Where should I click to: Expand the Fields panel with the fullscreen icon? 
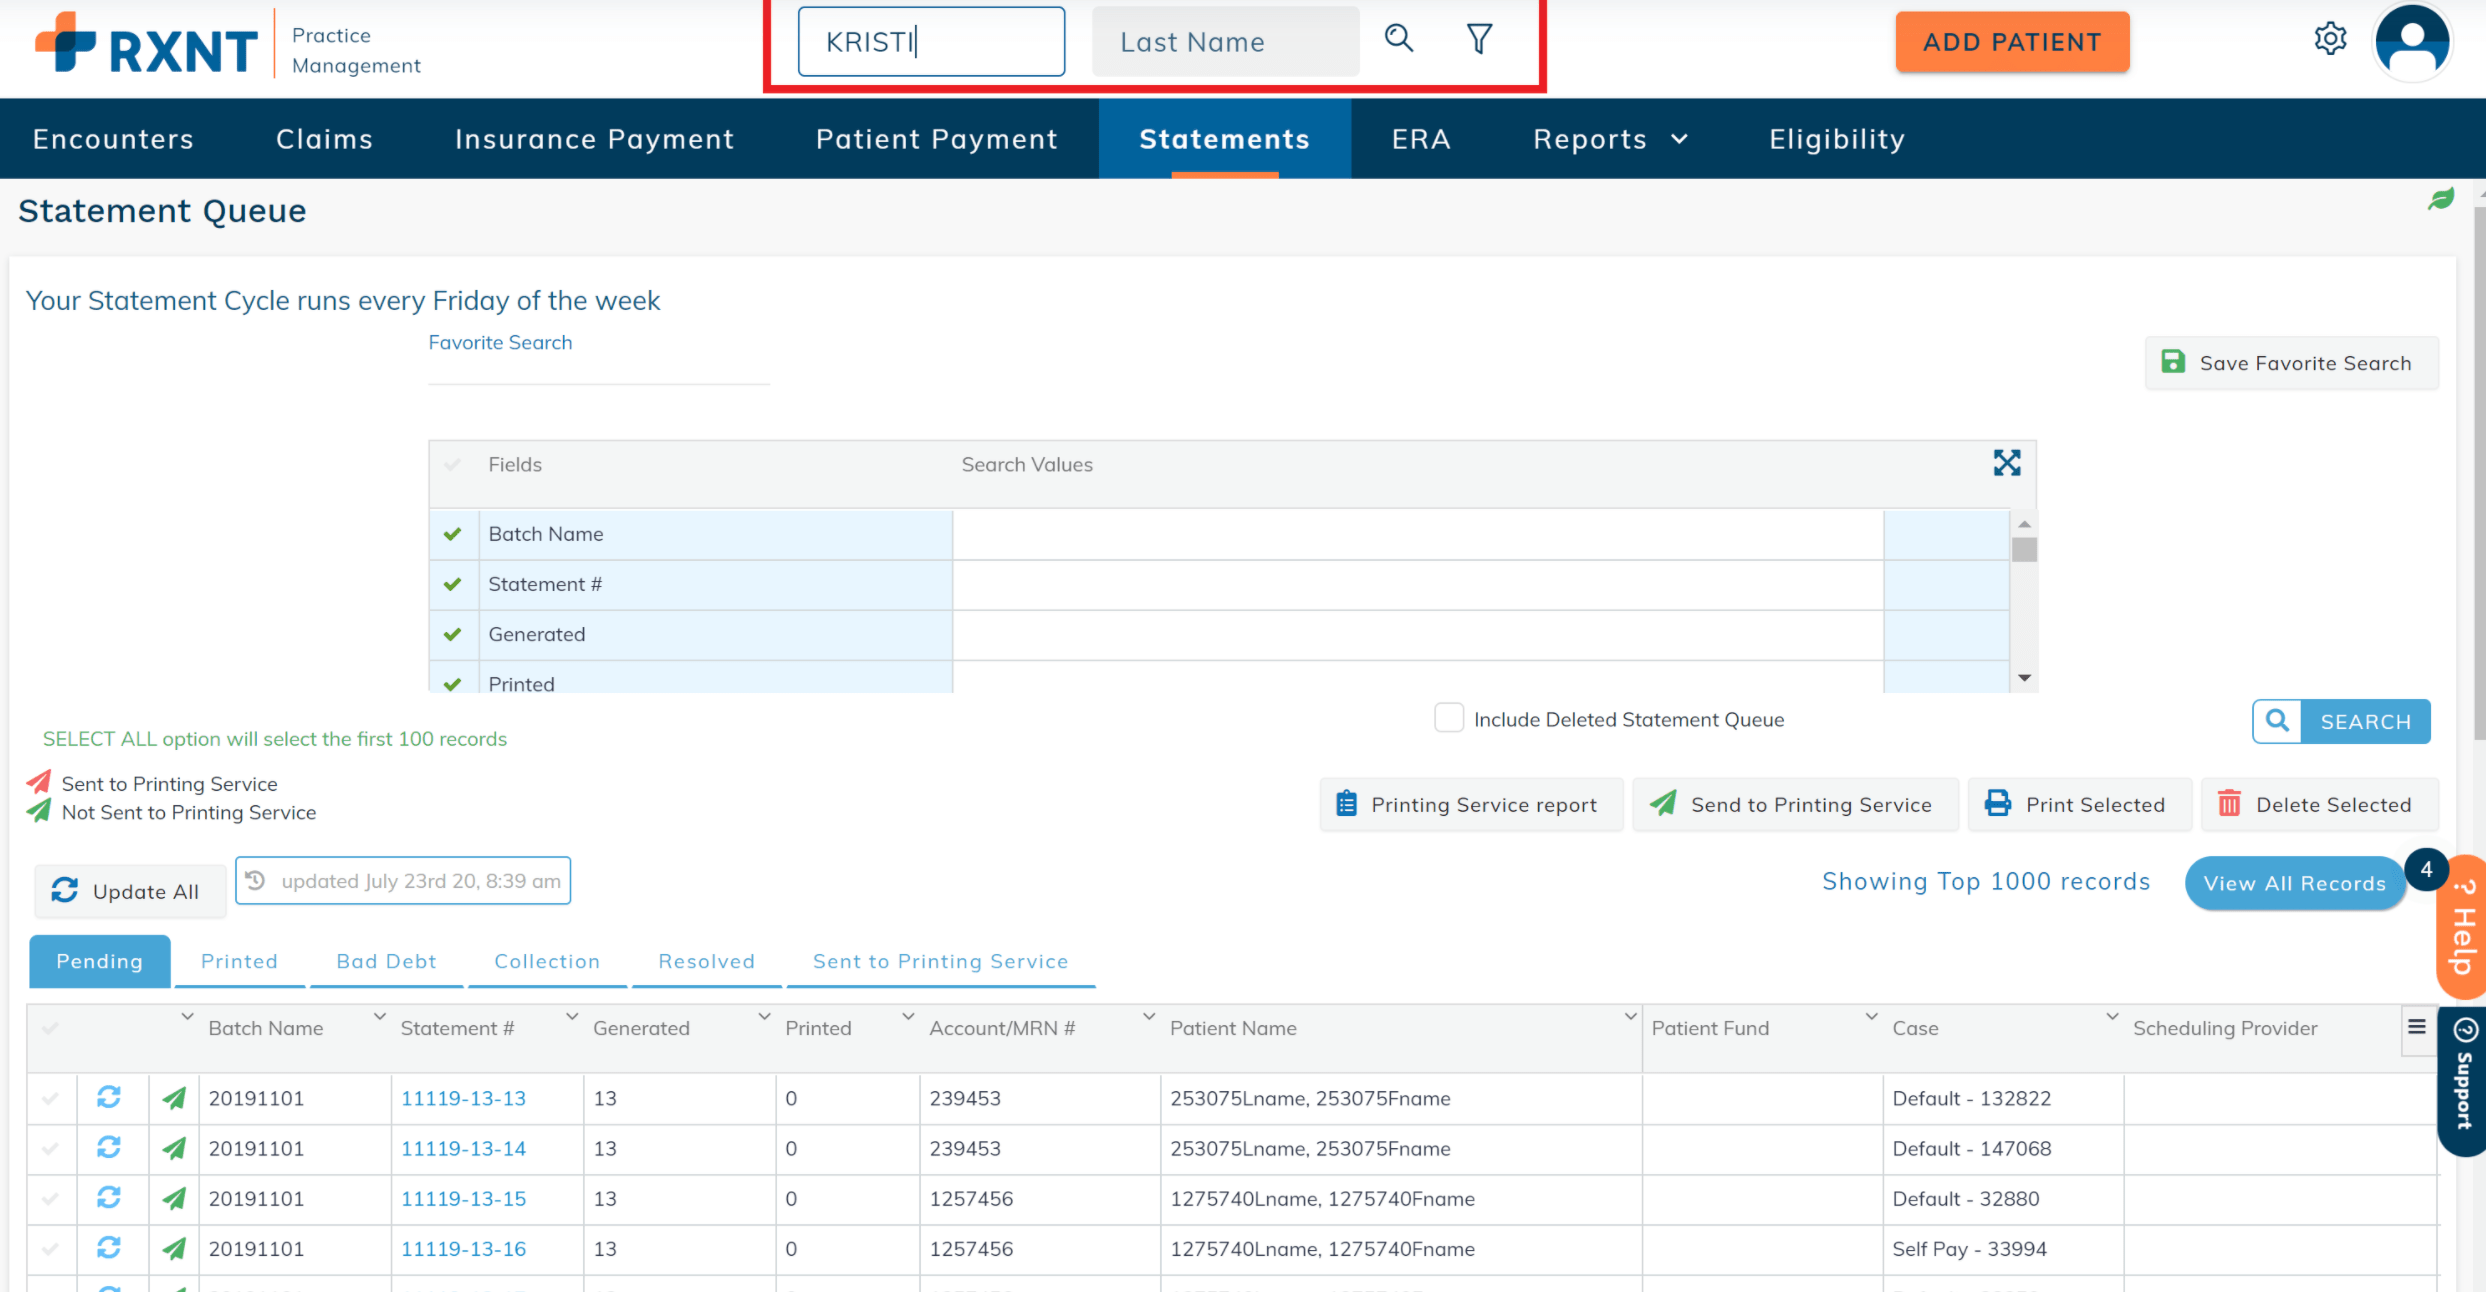click(x=2007, y=463)
